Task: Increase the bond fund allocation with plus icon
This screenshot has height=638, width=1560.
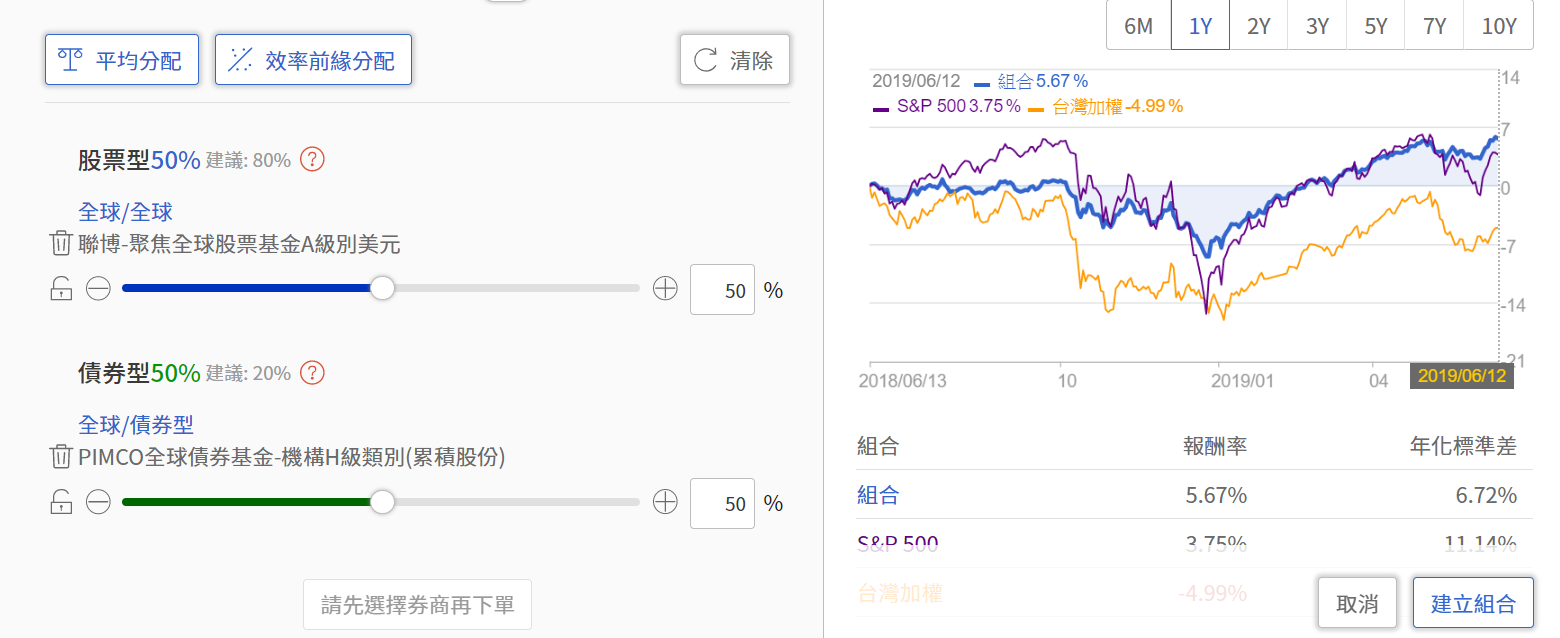Action: click(665, 502)
